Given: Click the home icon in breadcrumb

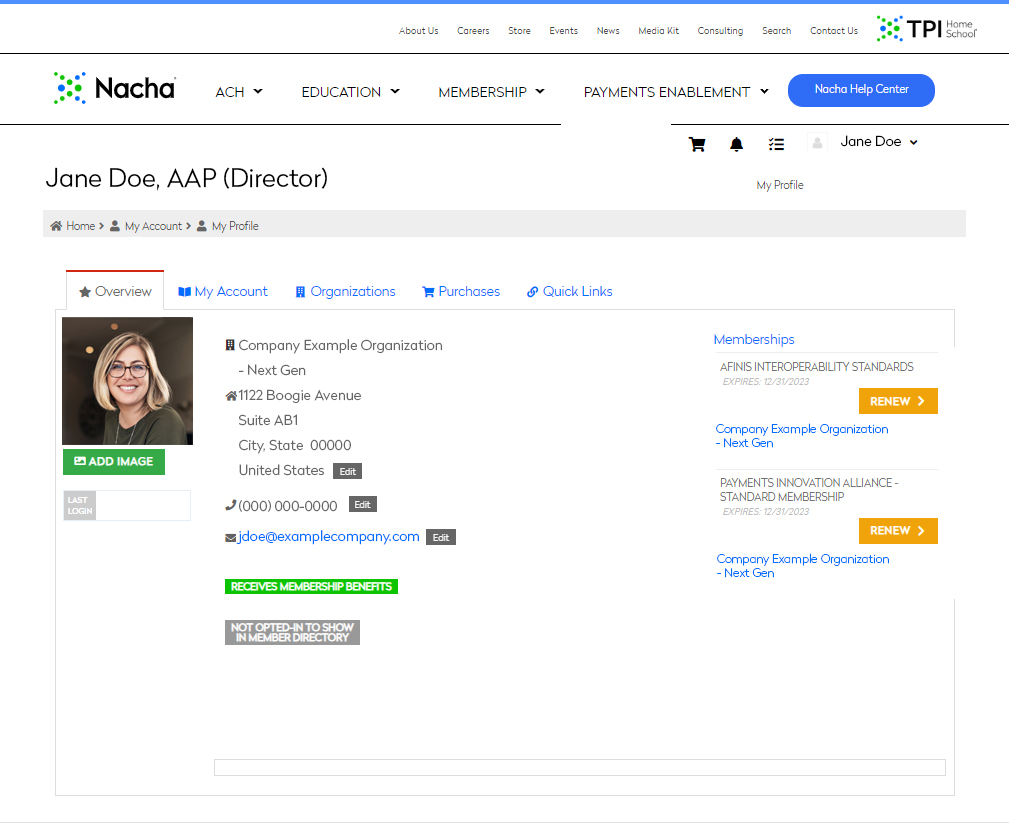Looking at the screenshot, I should pyautogui.click(x=56, y=226).
